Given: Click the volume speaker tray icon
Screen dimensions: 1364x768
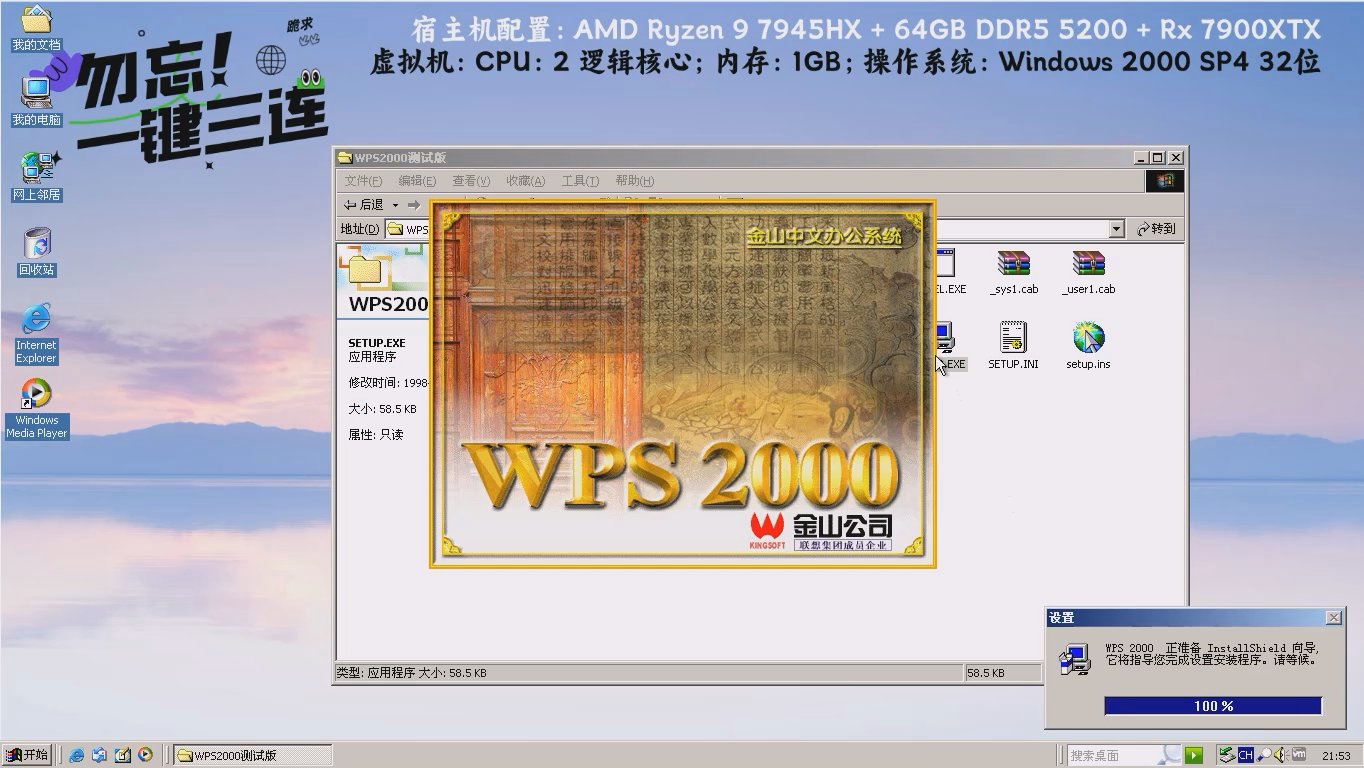Looking at the screenshot, I should point(1281,755).
